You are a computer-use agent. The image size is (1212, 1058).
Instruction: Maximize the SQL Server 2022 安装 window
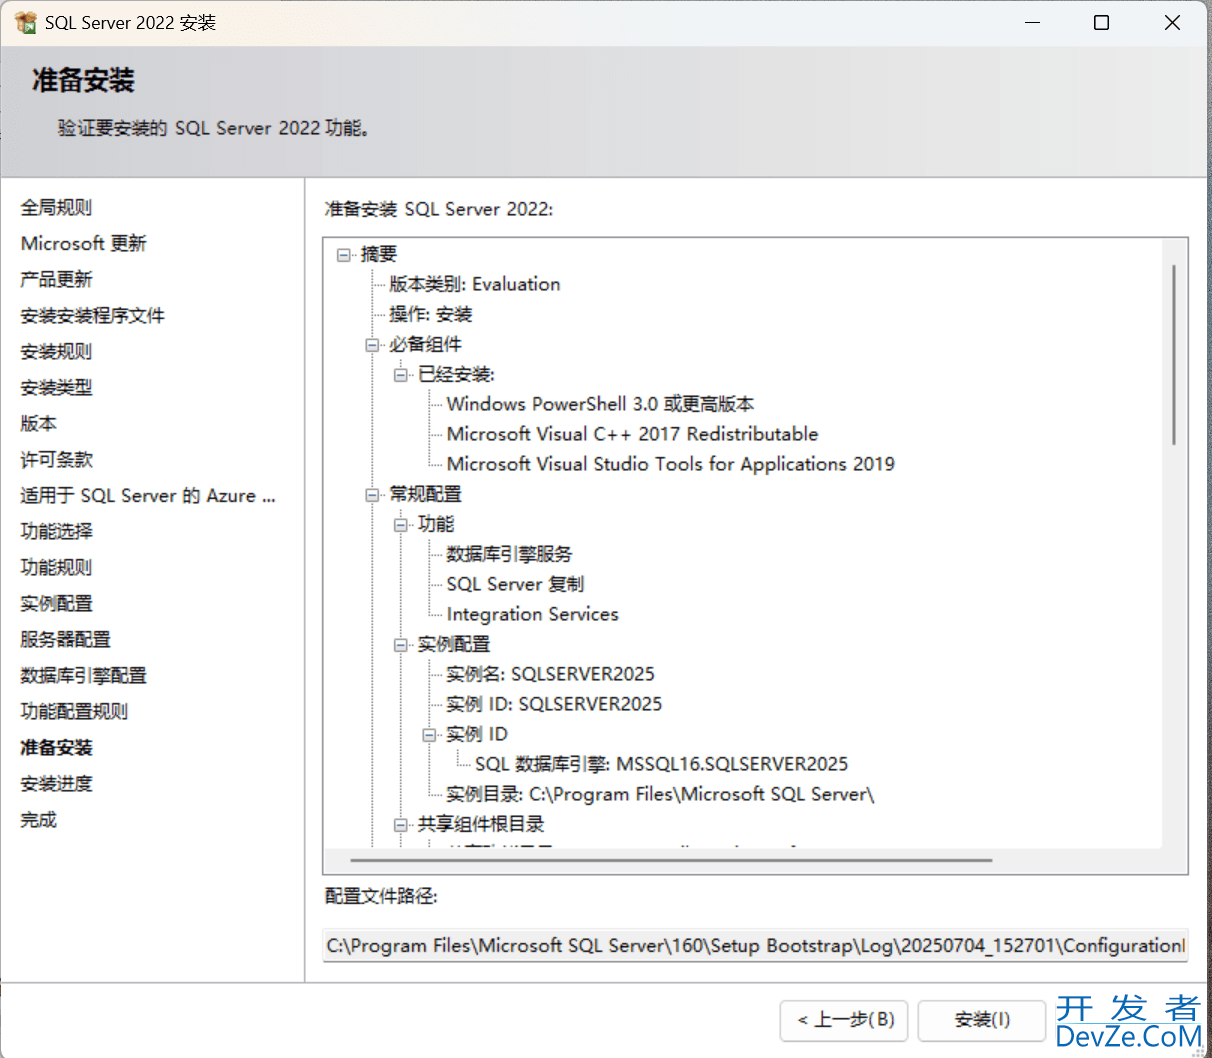(x=1101, y=22)
